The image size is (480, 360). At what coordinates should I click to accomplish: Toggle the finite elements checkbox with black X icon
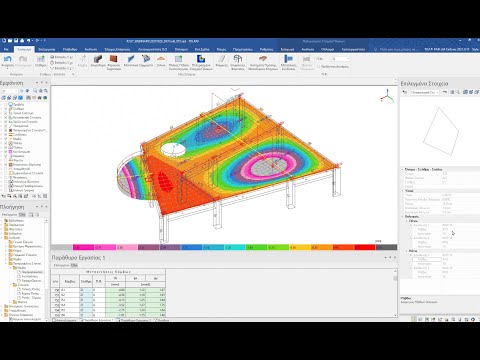click(x=6, y=130)
